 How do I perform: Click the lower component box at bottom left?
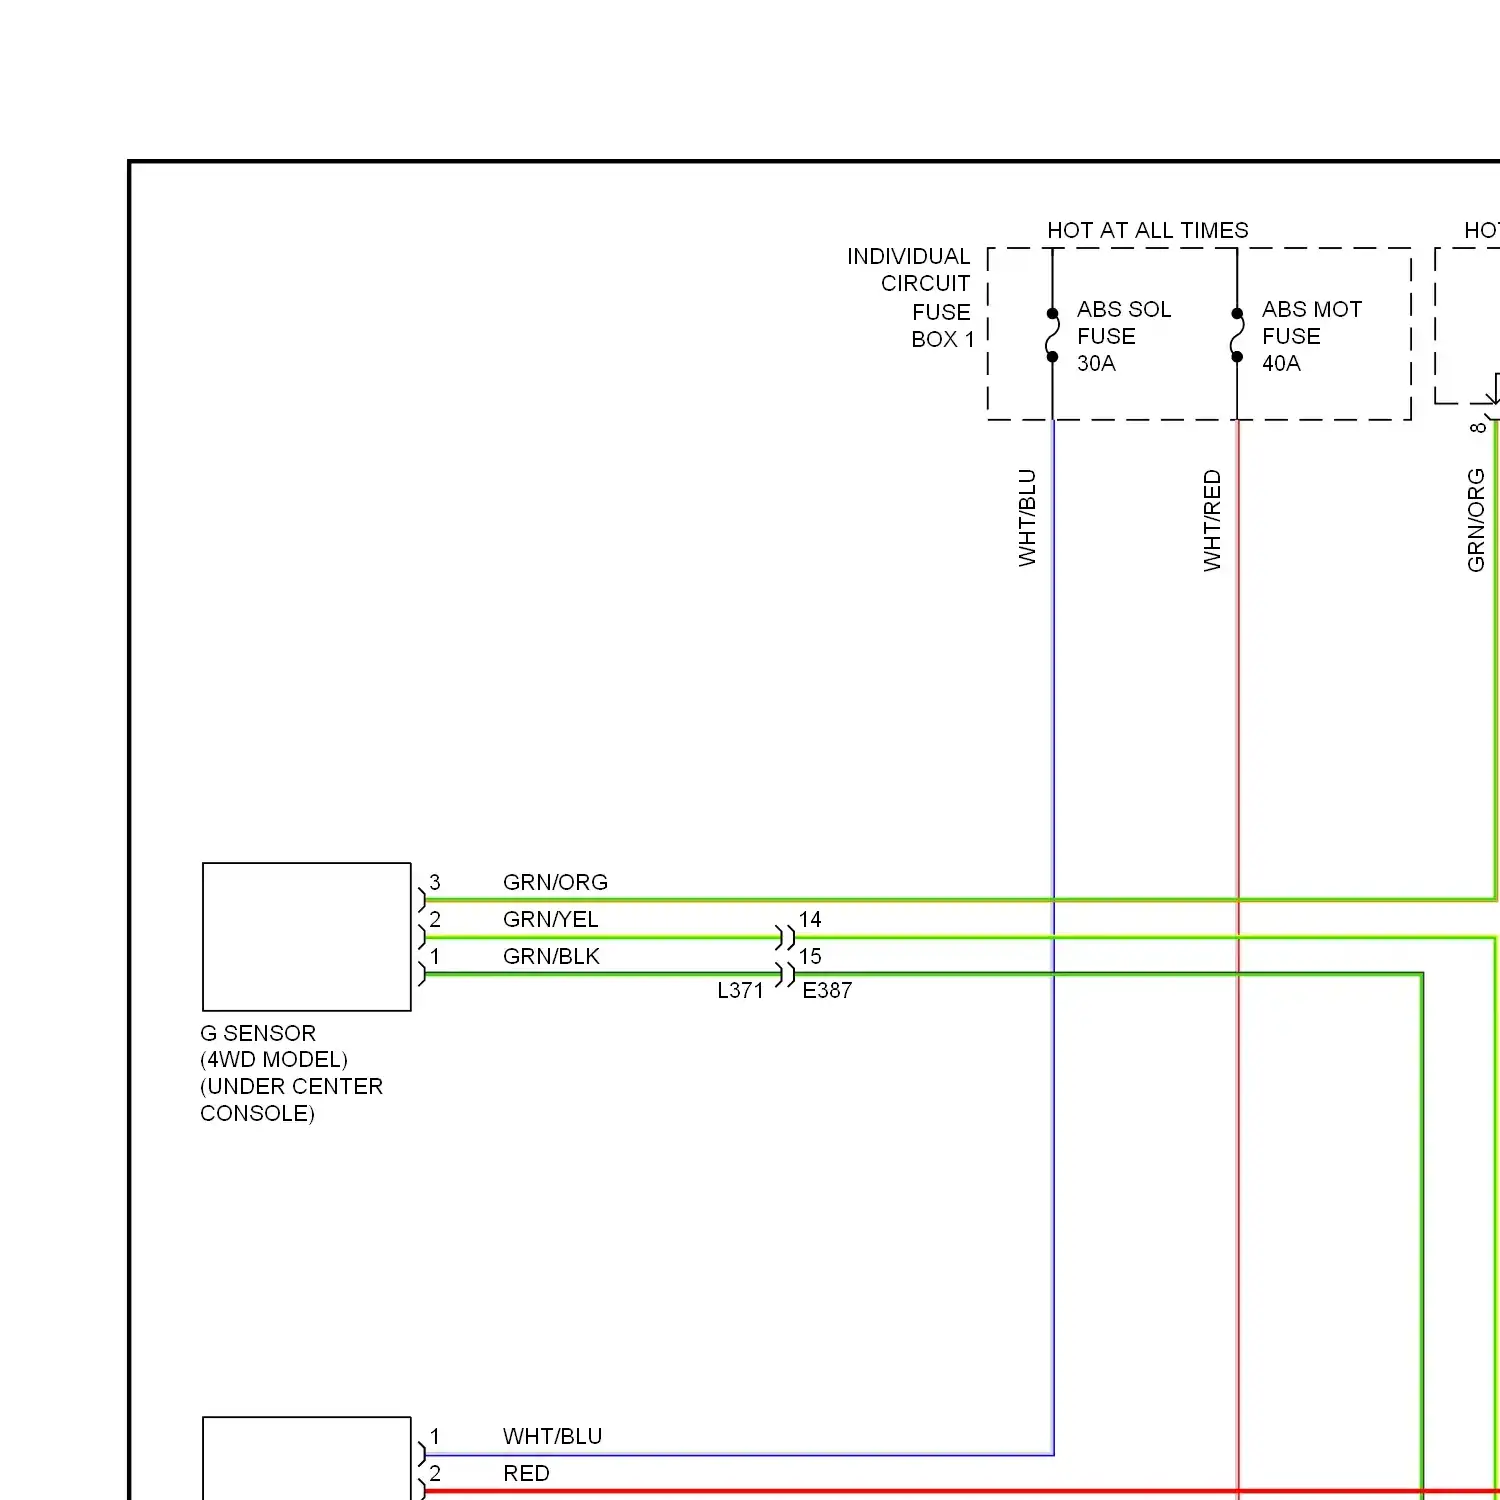coord(307,1458)
